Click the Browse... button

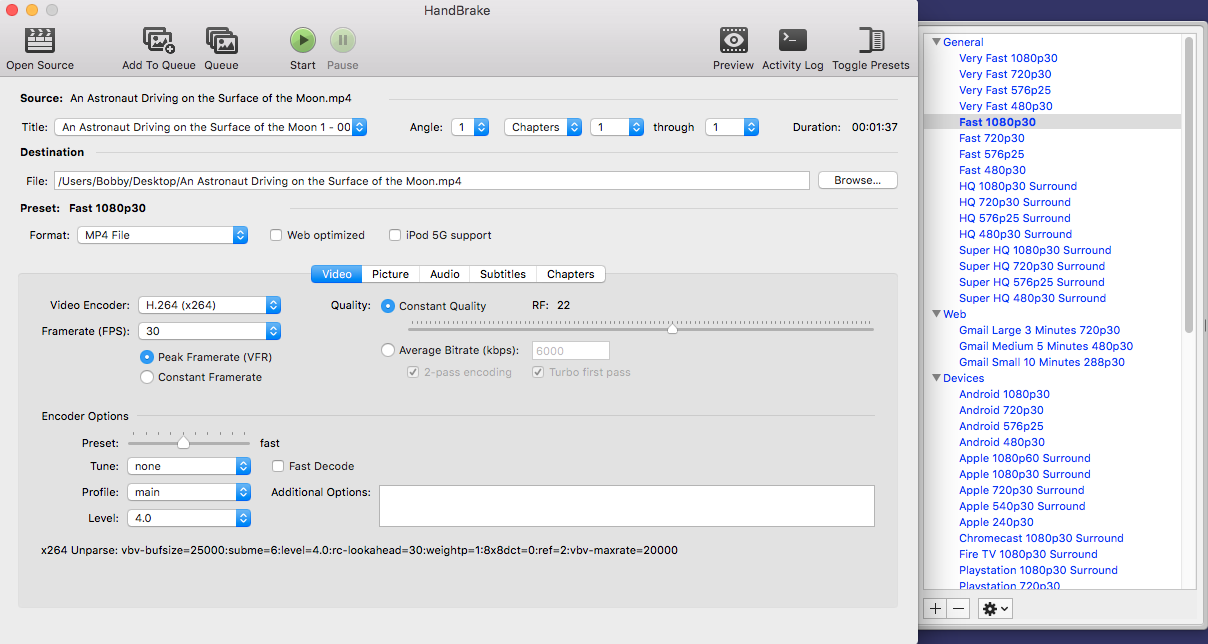[857, 181]
